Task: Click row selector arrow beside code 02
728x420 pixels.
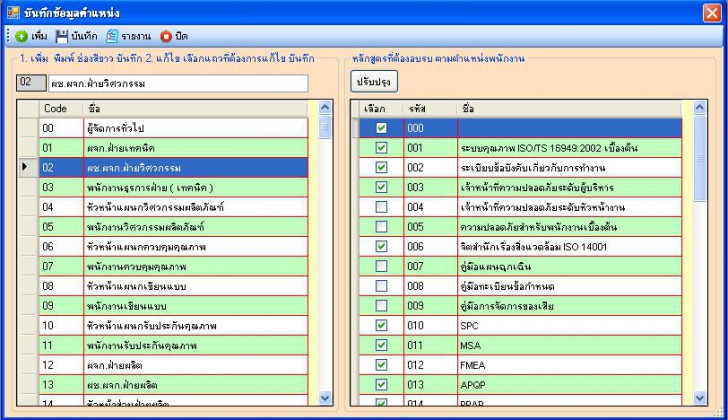Action: click(27, 167)
